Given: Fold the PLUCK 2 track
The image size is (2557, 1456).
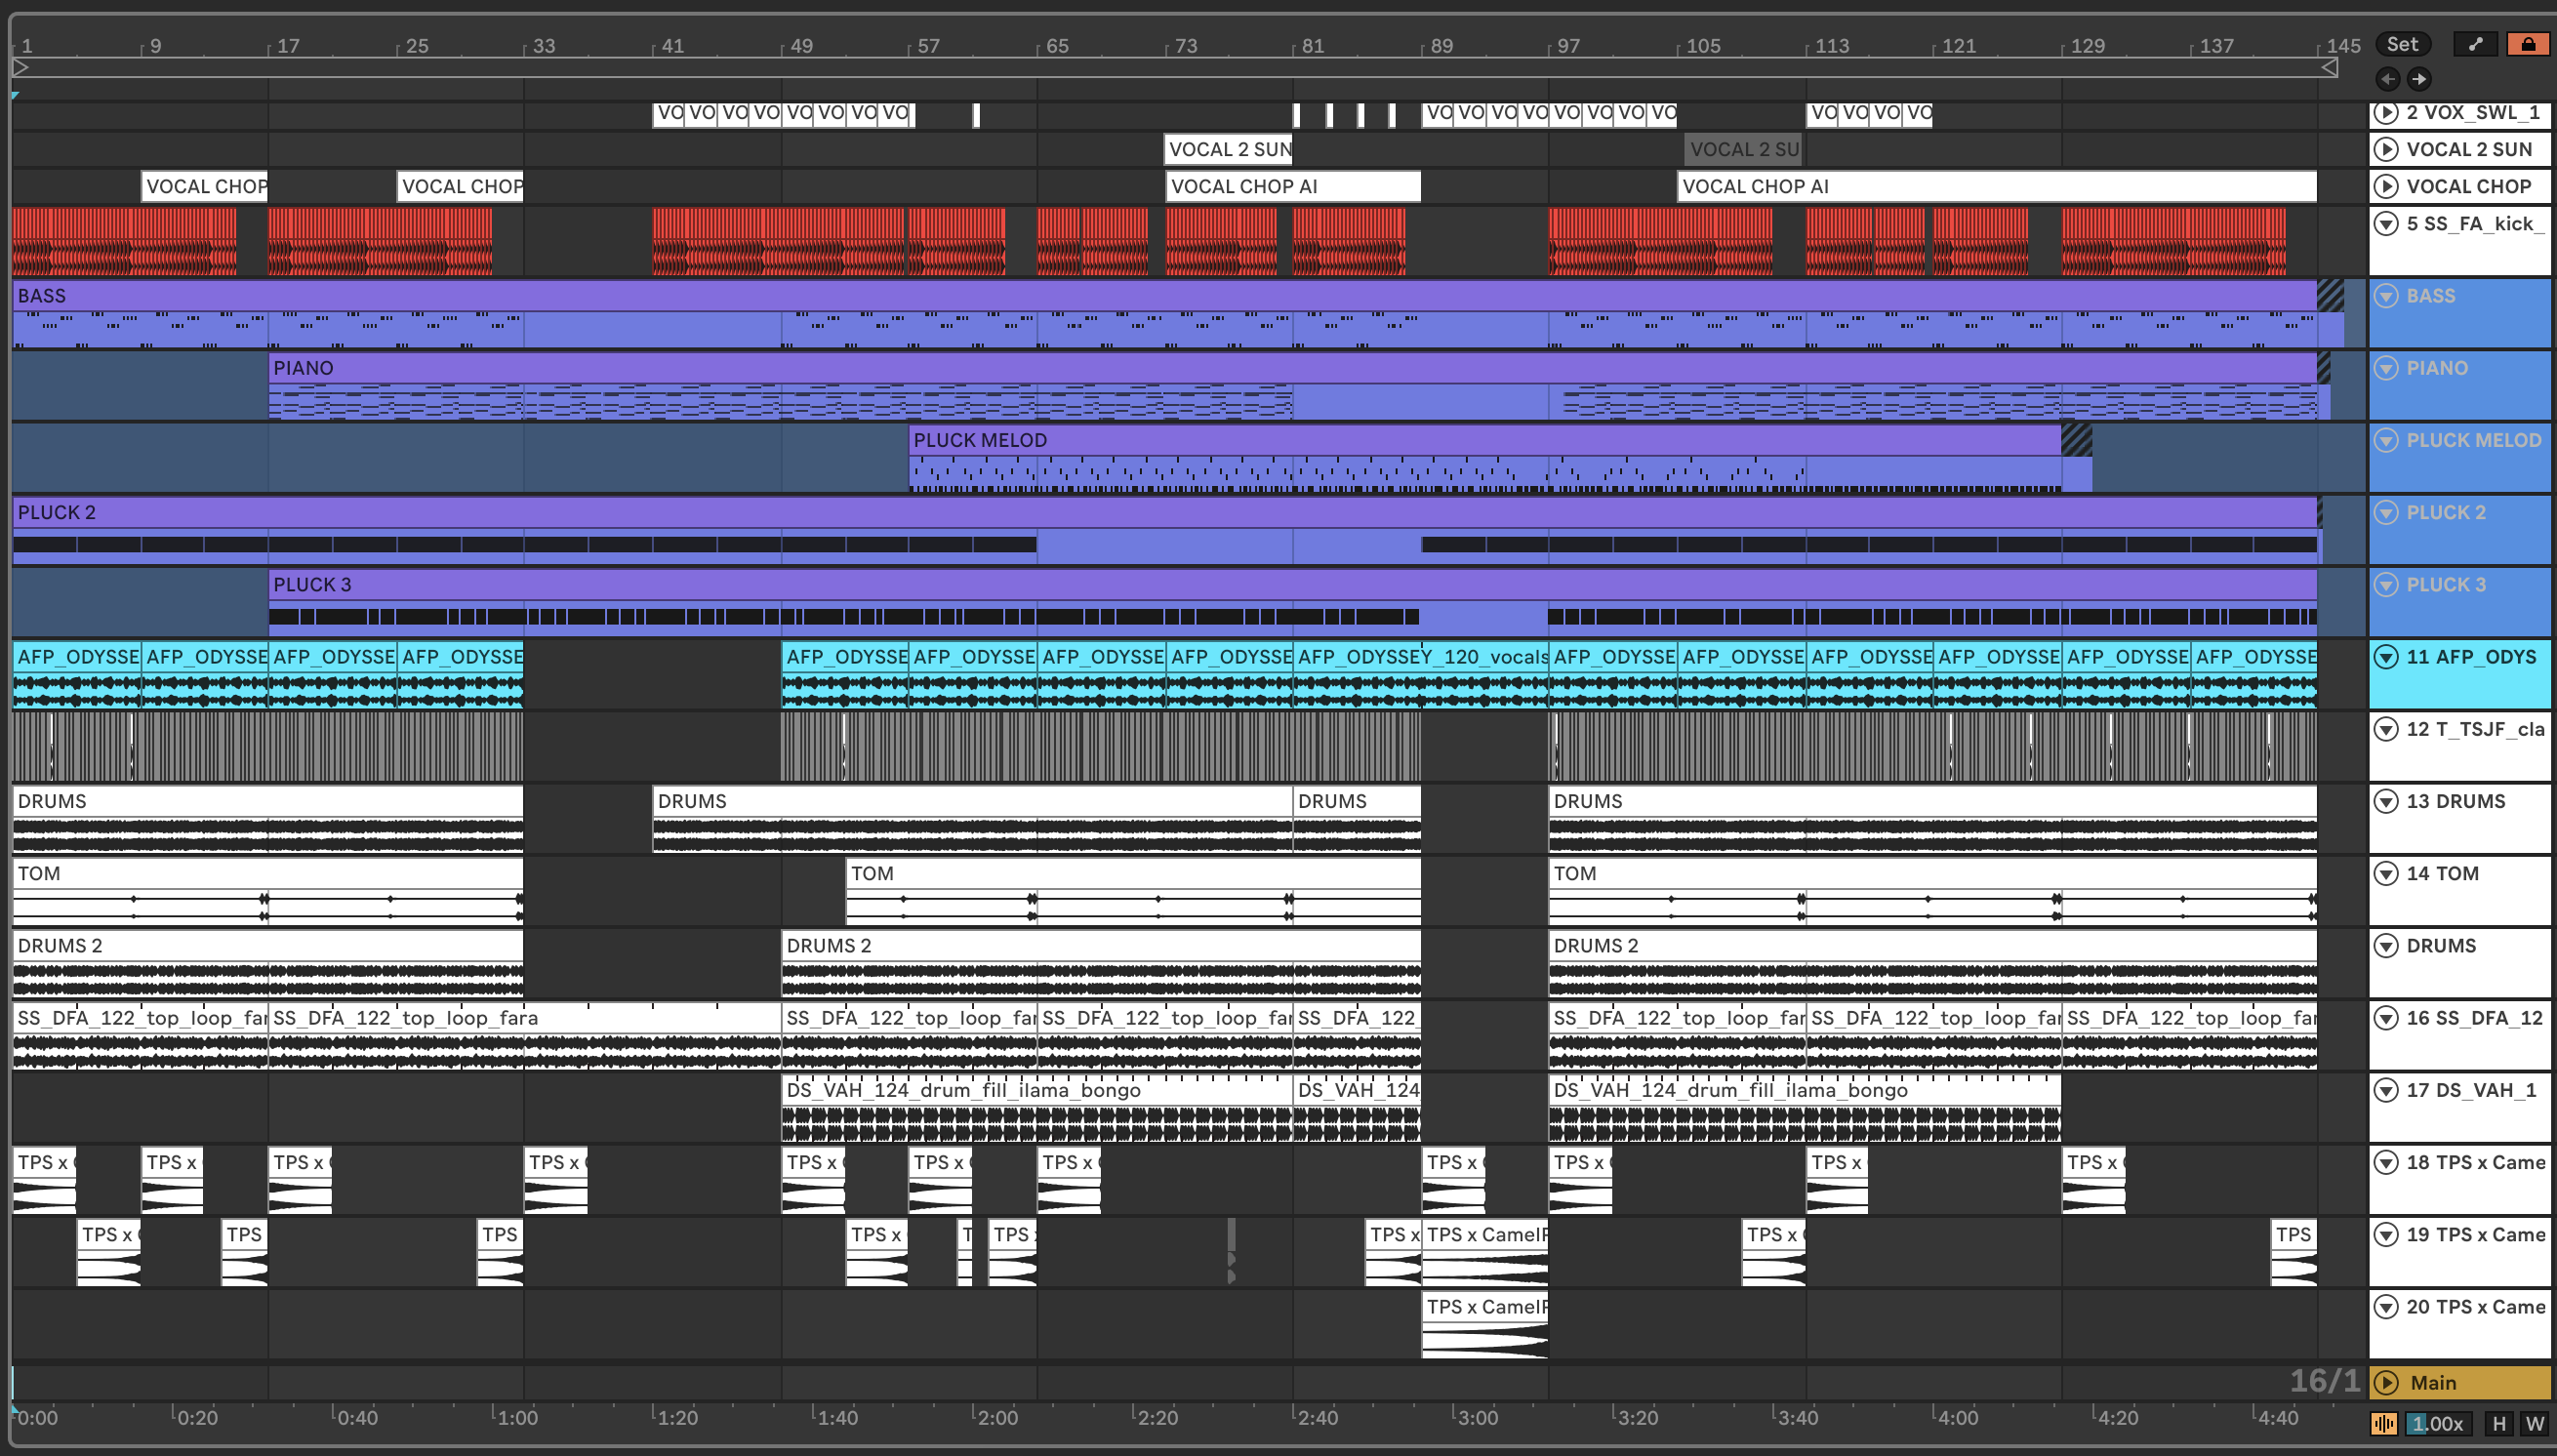Looking at the screenshot, I should [x=2386, y=512].
